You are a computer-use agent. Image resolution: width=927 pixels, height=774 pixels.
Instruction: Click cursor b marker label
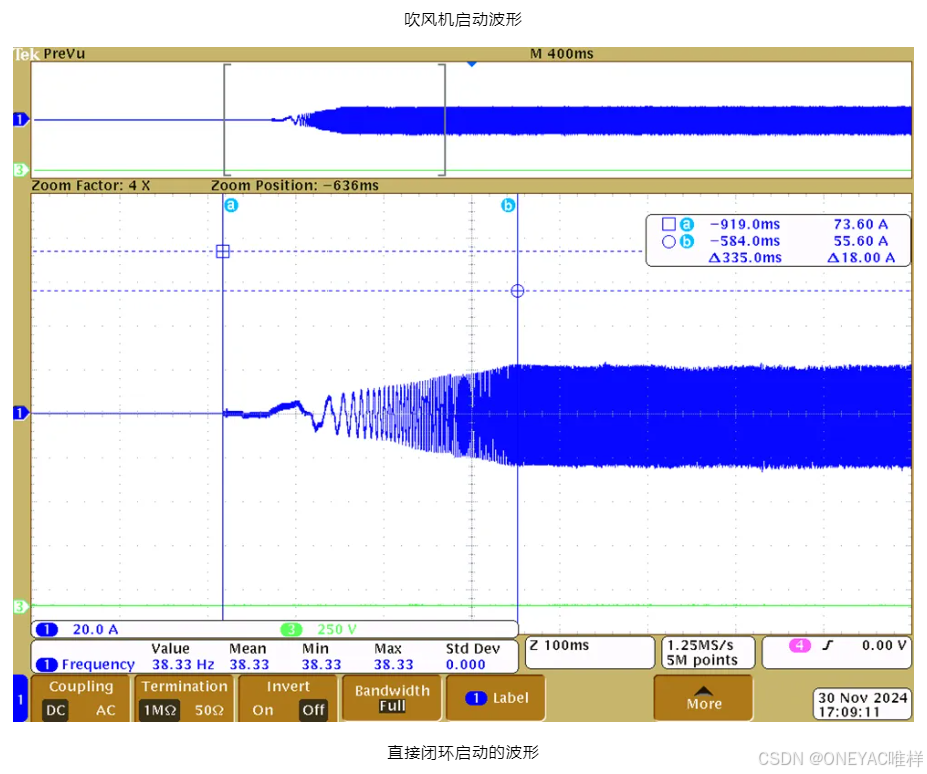(508, 205)
